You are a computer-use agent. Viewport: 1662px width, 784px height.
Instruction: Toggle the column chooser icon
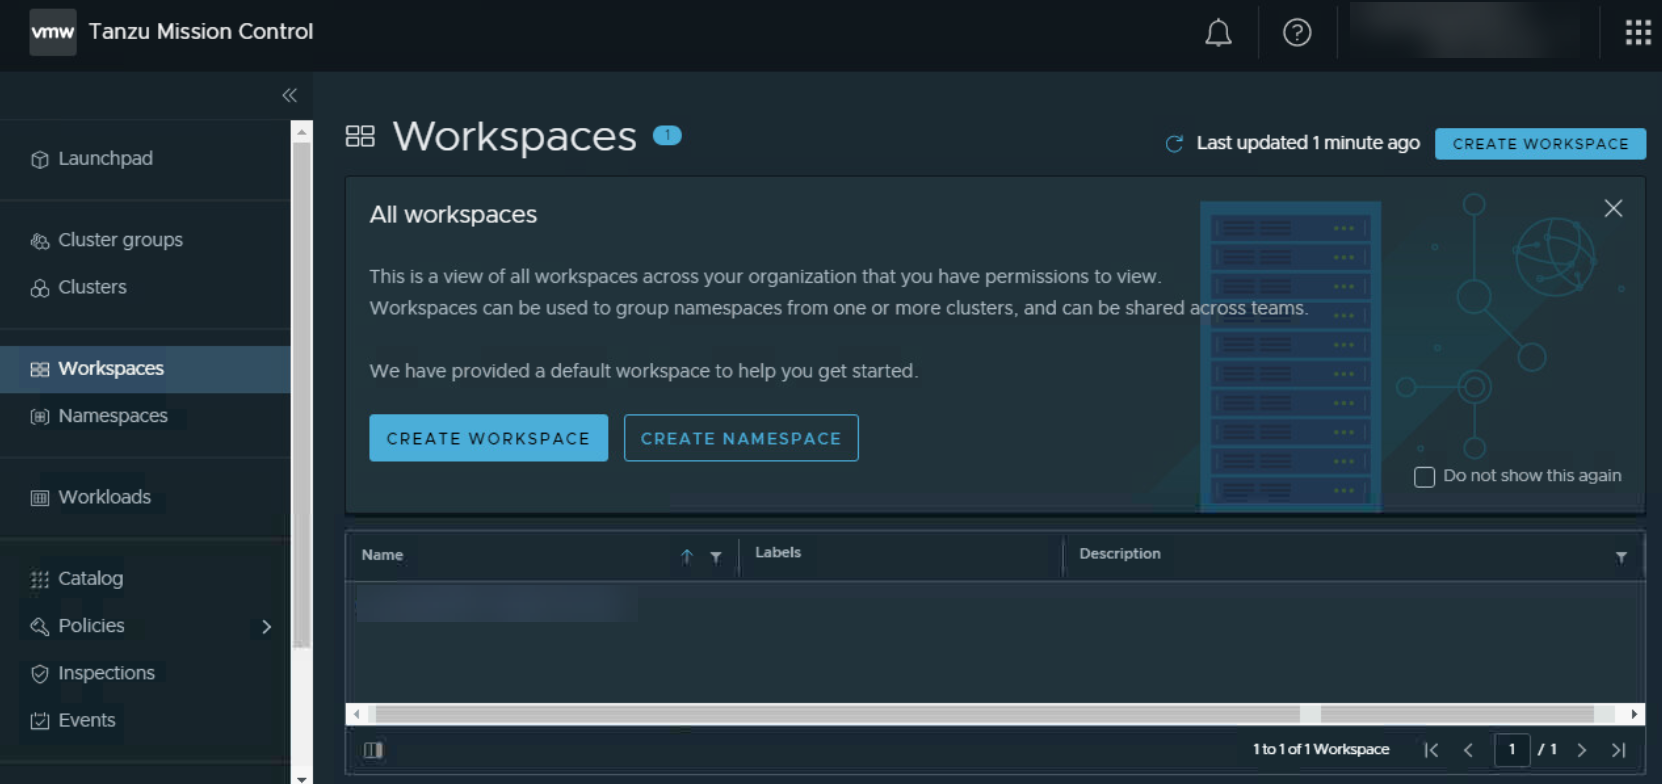(x=373, y=750)
